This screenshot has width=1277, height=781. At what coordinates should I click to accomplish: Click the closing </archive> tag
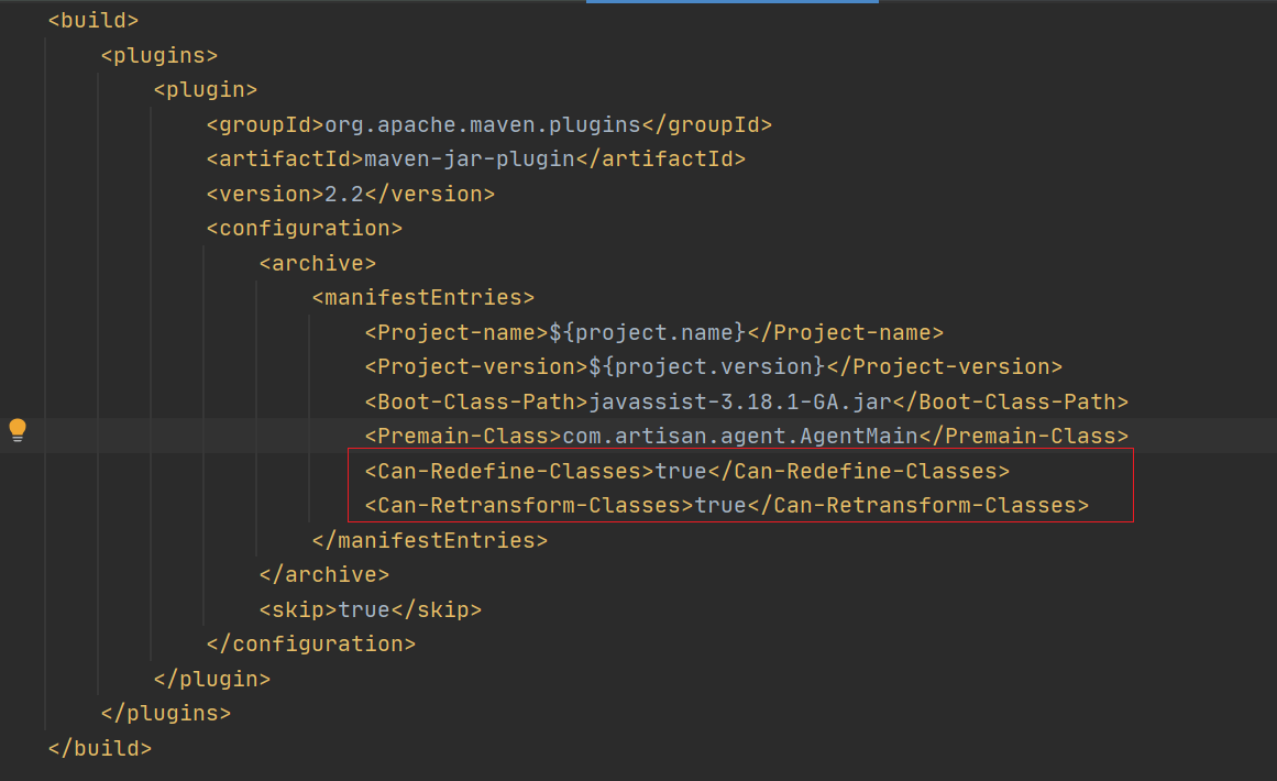click(324, 574)
